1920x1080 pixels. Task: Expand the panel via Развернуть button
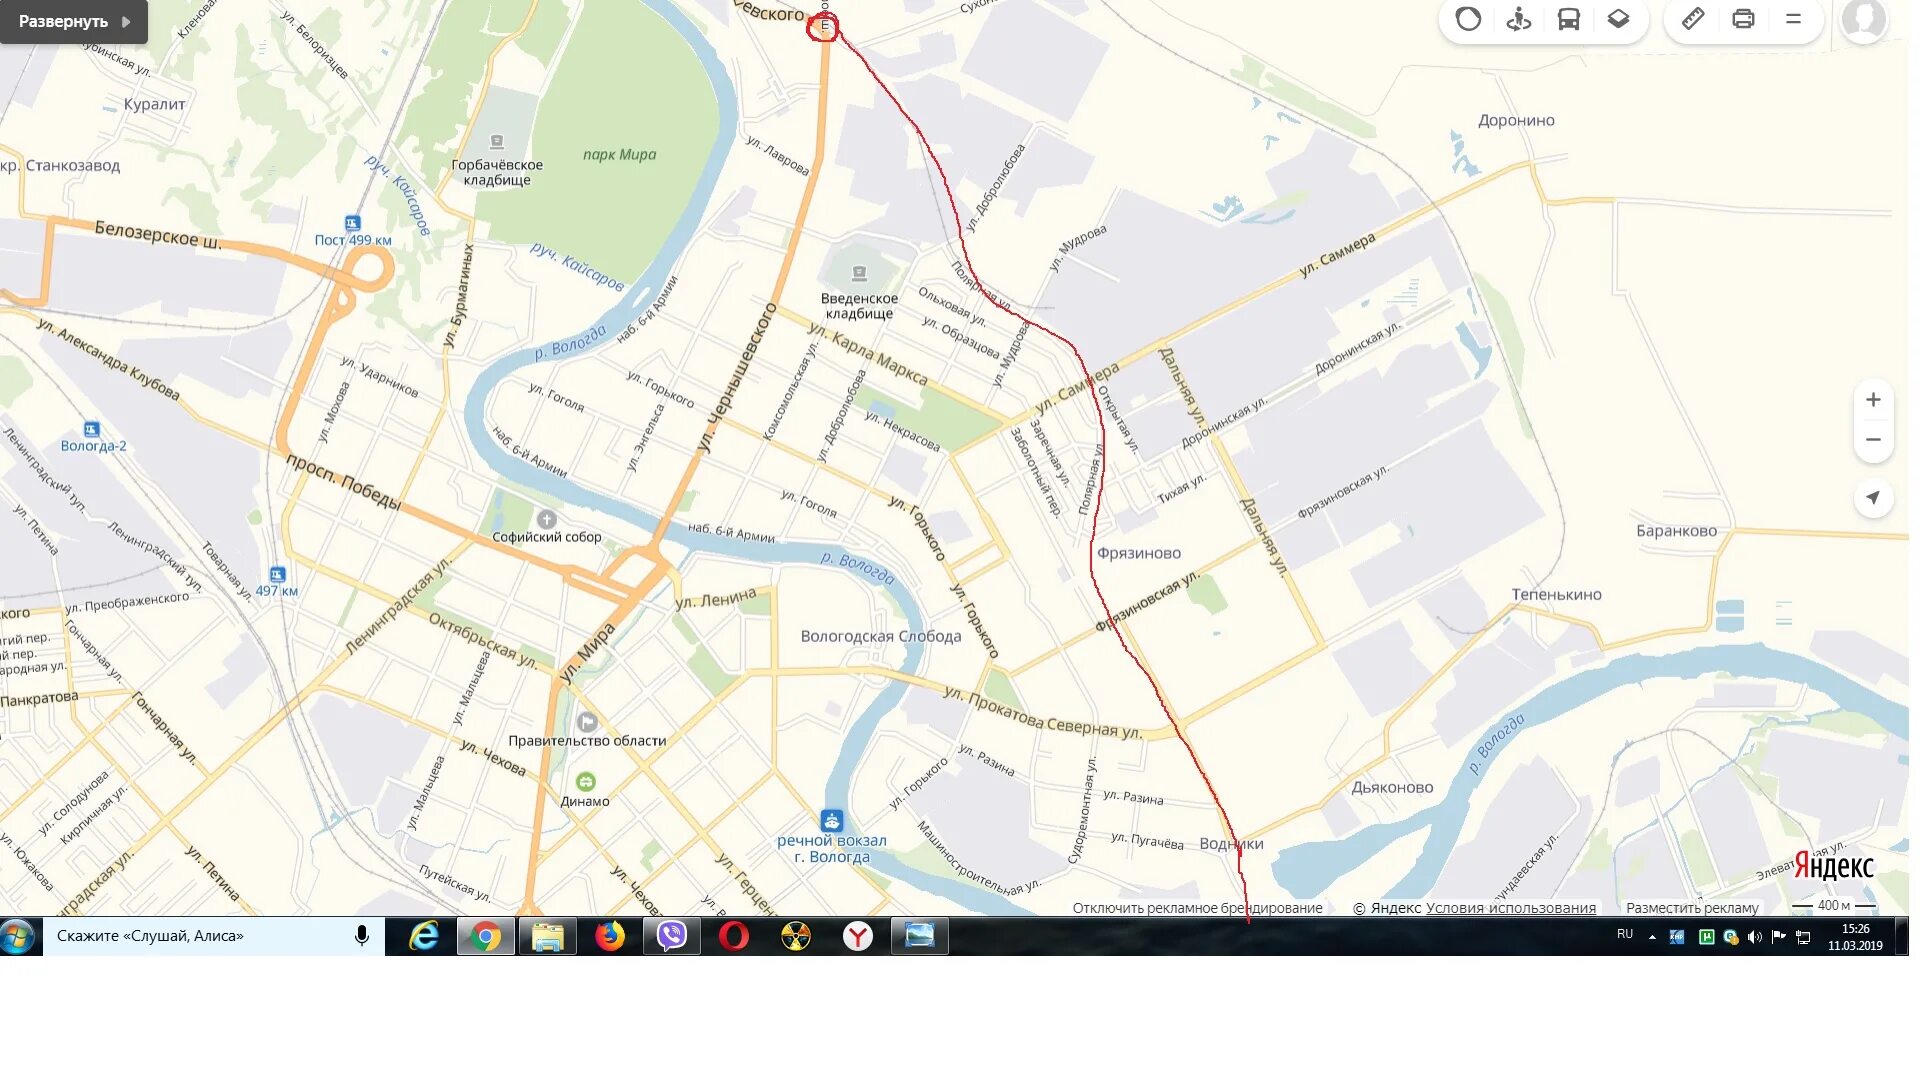(x=74, y=21)
